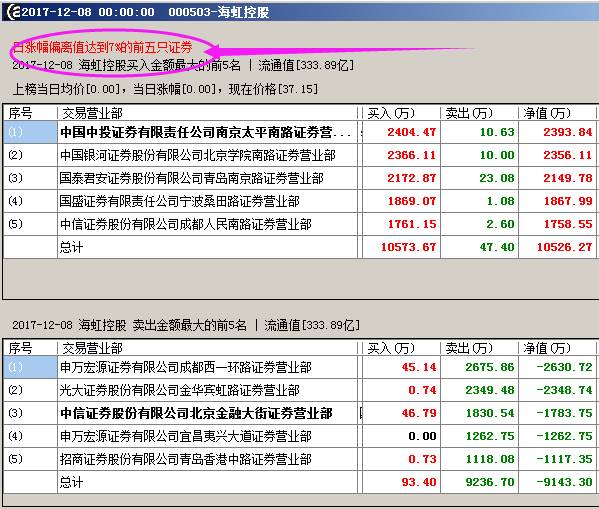
Task: Click sell amount 23.08
Action: click(x=497, y=178)
